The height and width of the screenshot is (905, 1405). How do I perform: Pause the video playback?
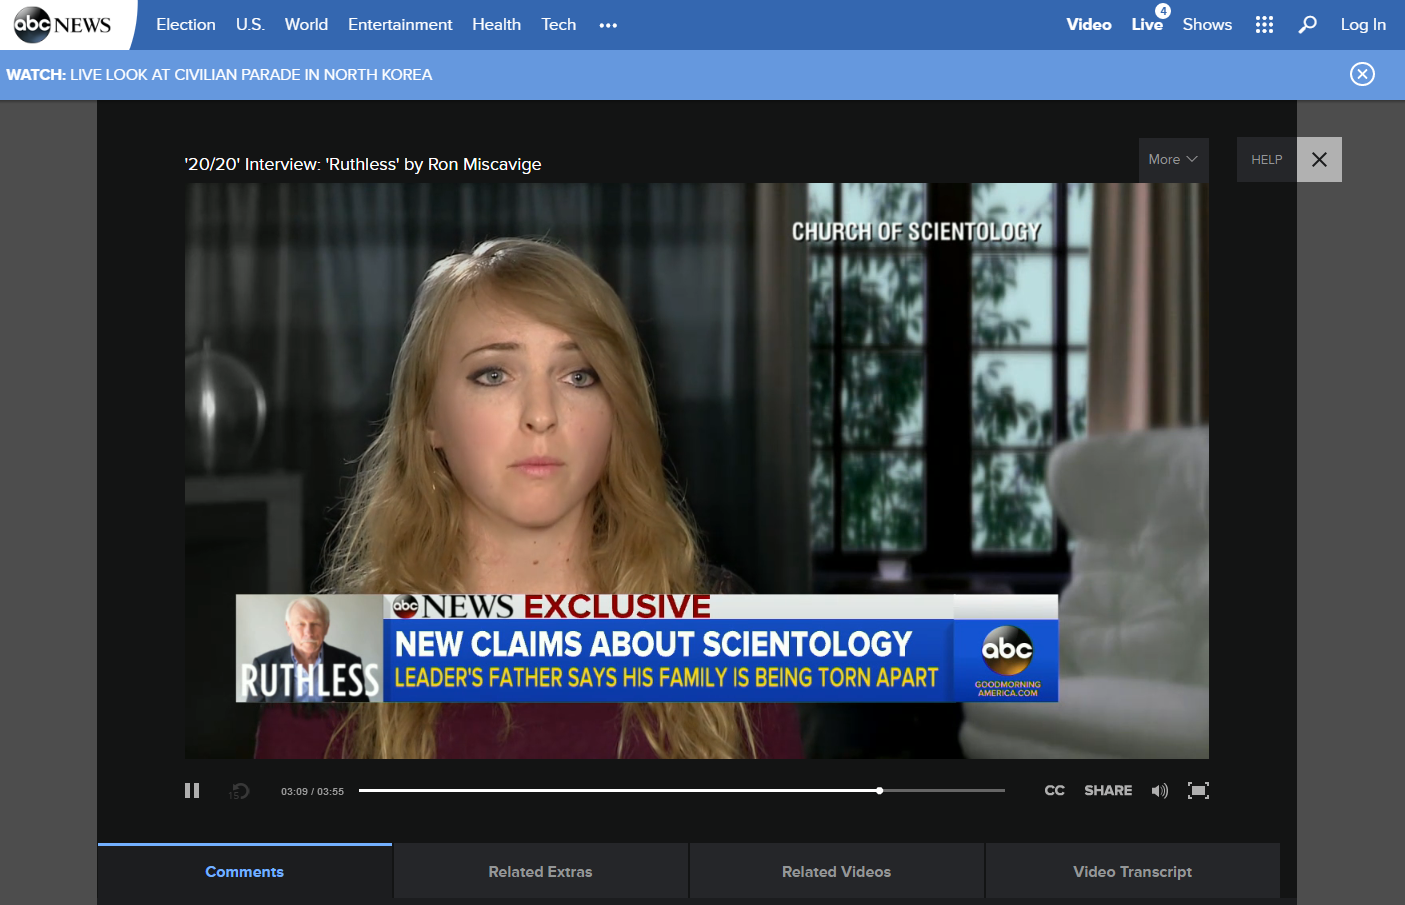coord(192,791)
